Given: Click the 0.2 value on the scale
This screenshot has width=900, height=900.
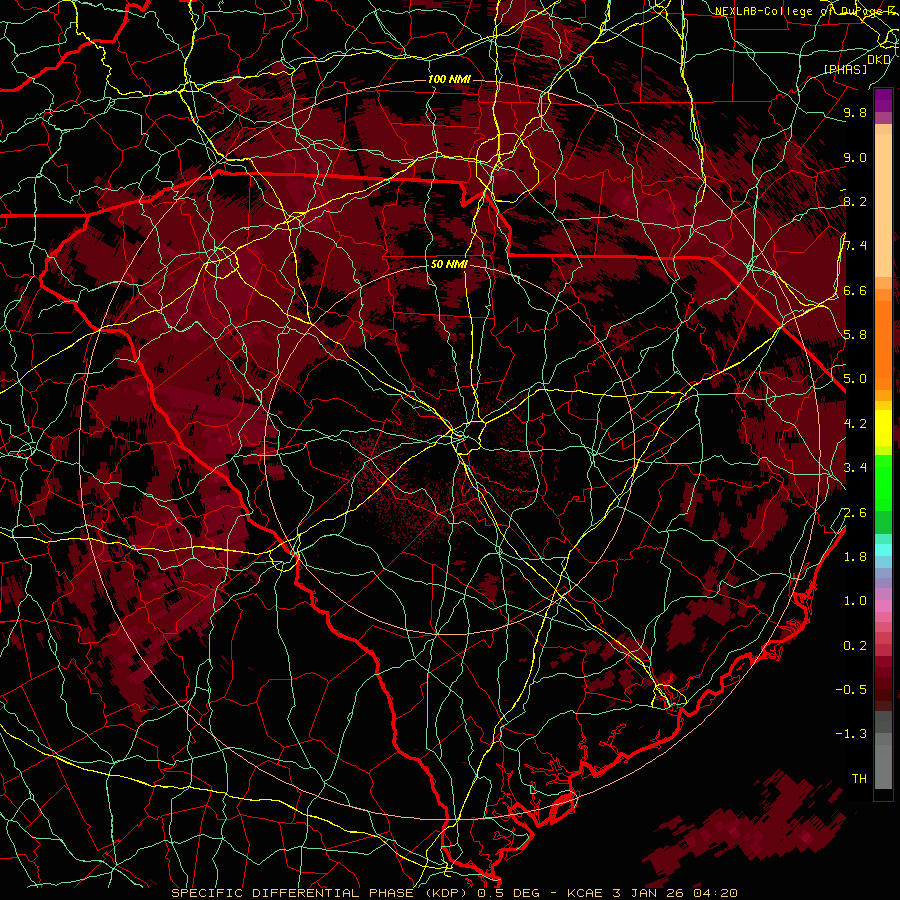Looking at the screenshot, I should 855,646.
